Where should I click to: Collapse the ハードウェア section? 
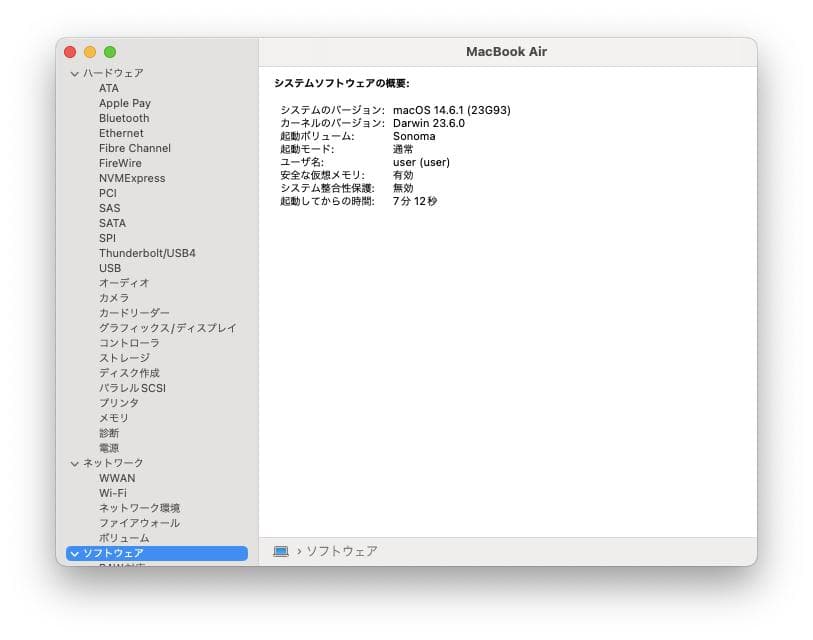[x=73, y=73]
